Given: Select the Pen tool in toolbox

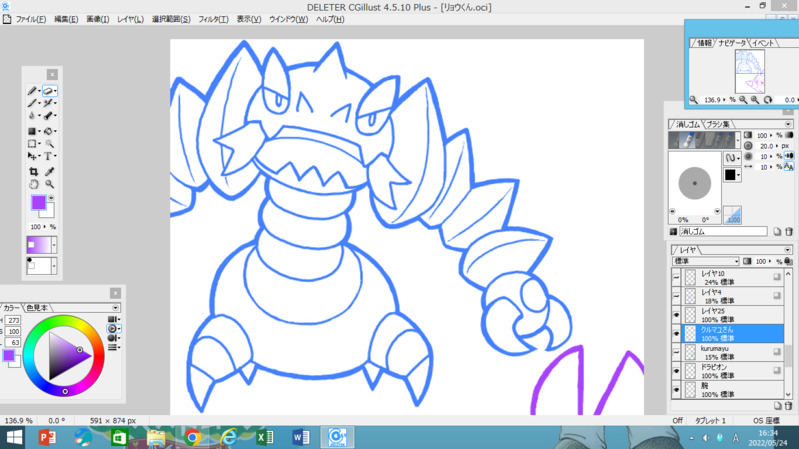Looking at the screenshot, I should [32, 91].
